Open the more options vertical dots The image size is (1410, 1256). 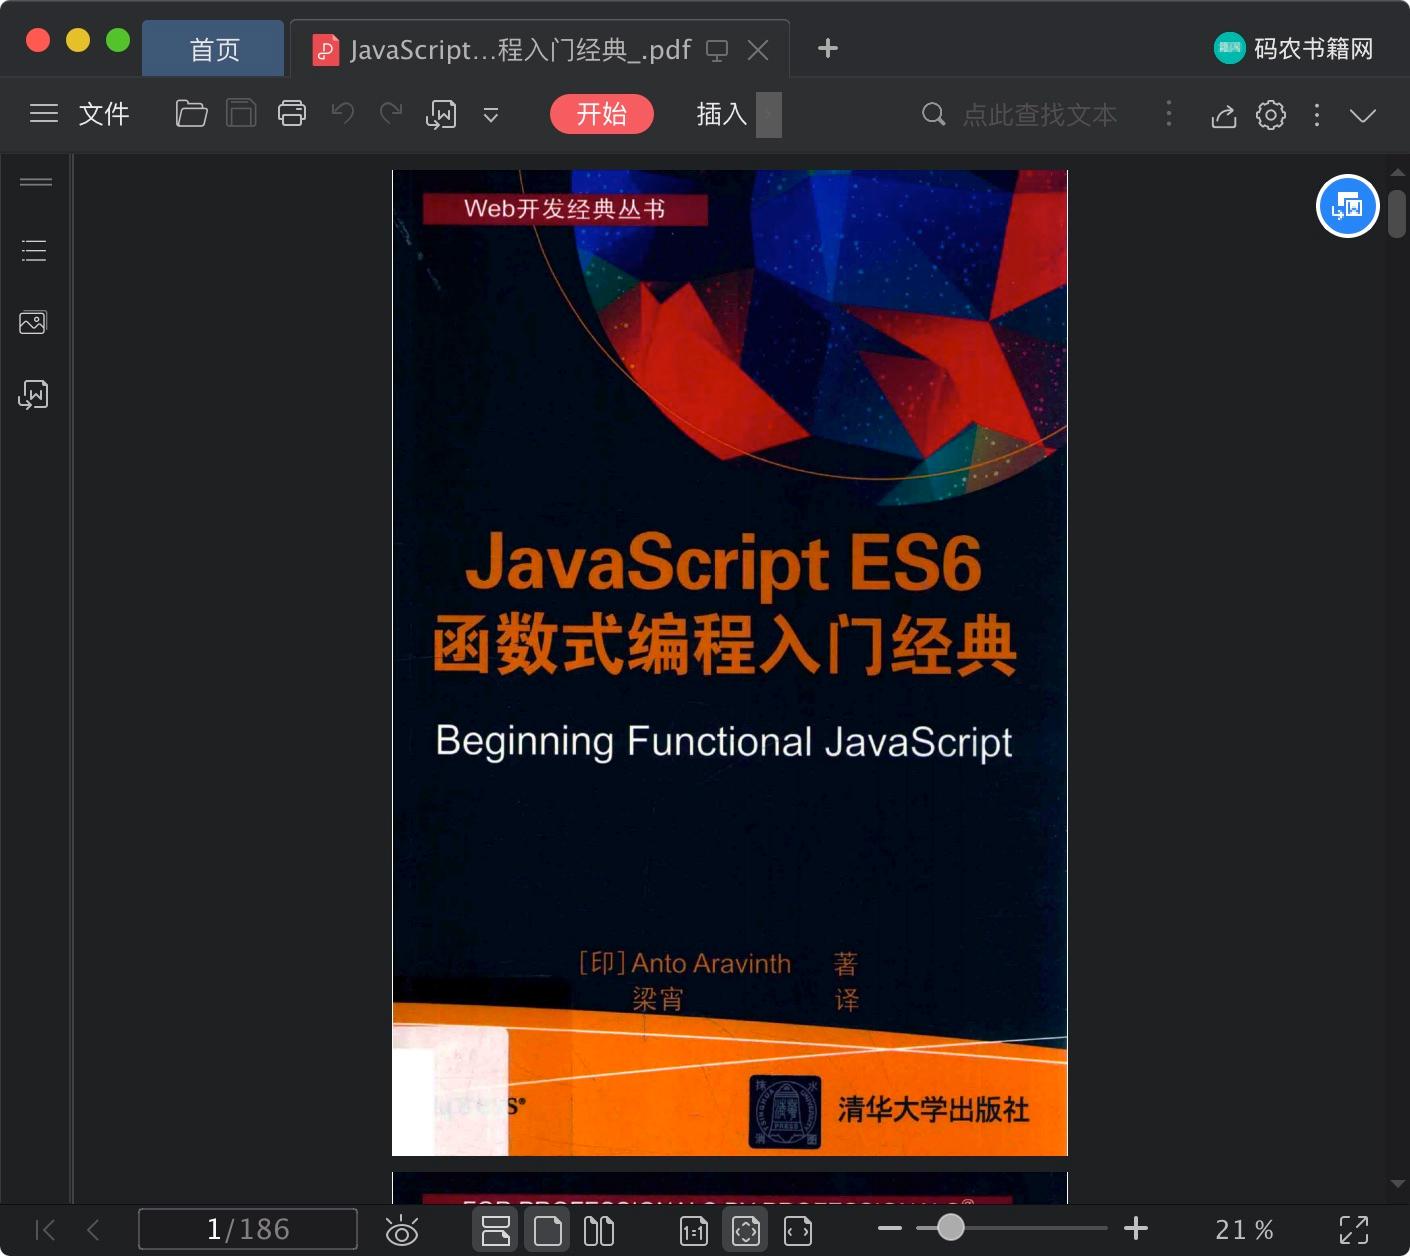1317,115
